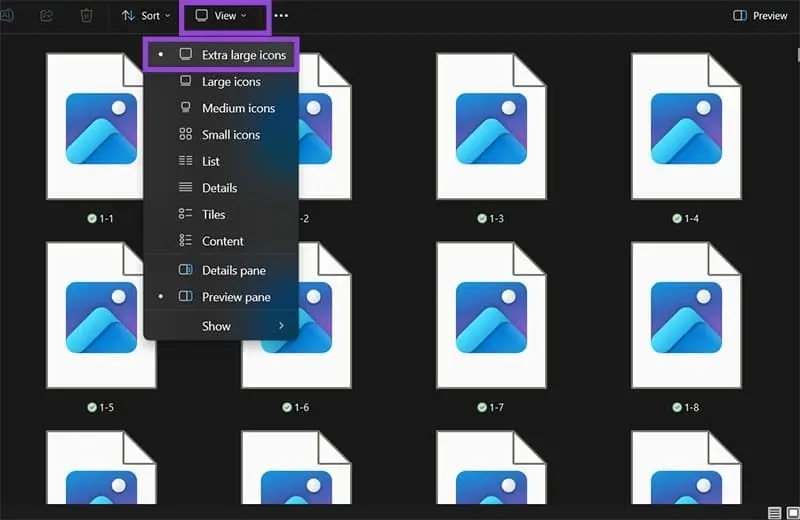The image size is (800, 520).
Task: Click the file name label 1-7
Action: [496, 407]
